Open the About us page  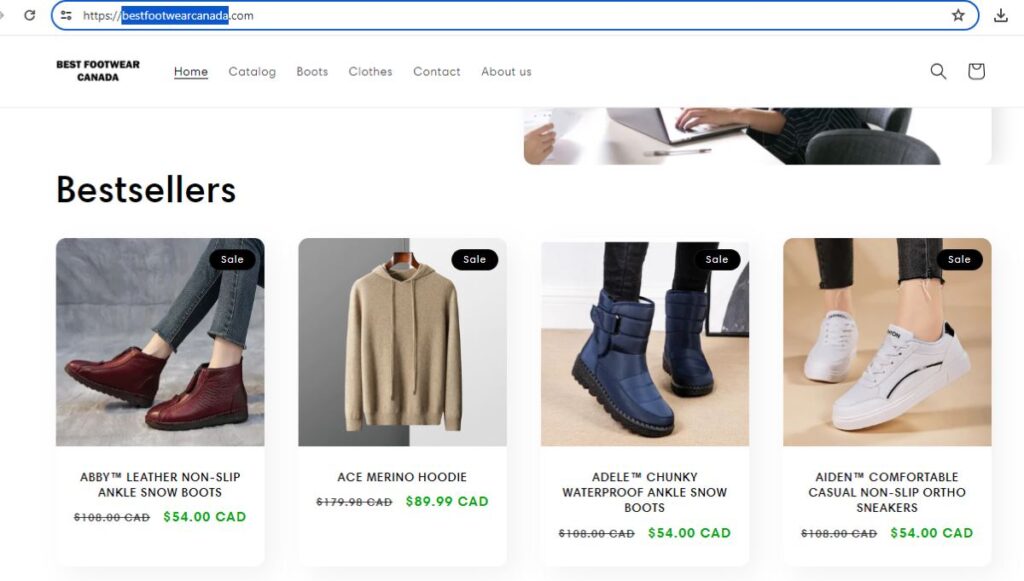pos(506,71)
